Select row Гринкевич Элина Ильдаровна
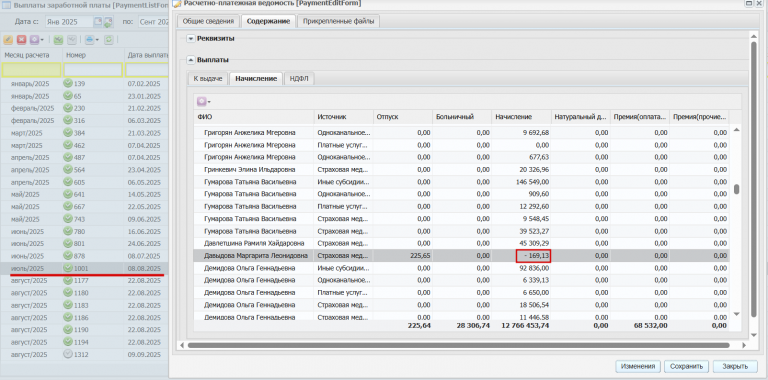This screenshot has height=380, width=768. pyautogui.click(x=461, y=169)
